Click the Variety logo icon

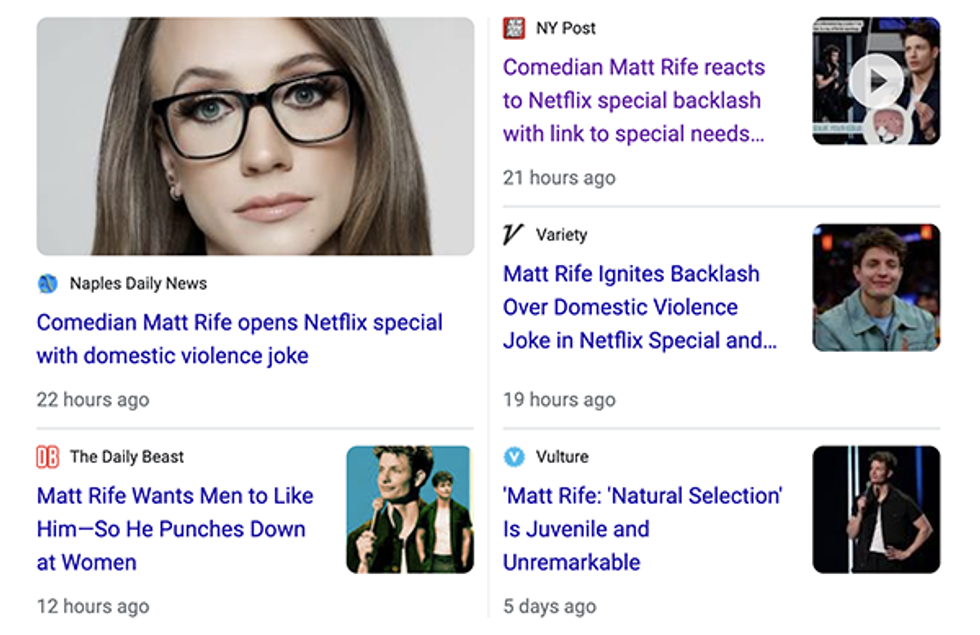pos(514,235)
